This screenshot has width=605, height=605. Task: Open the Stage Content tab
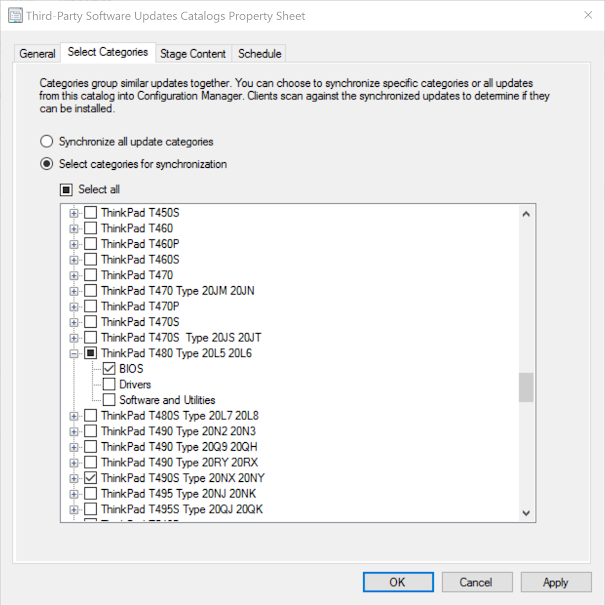click(x=193, y=54)
